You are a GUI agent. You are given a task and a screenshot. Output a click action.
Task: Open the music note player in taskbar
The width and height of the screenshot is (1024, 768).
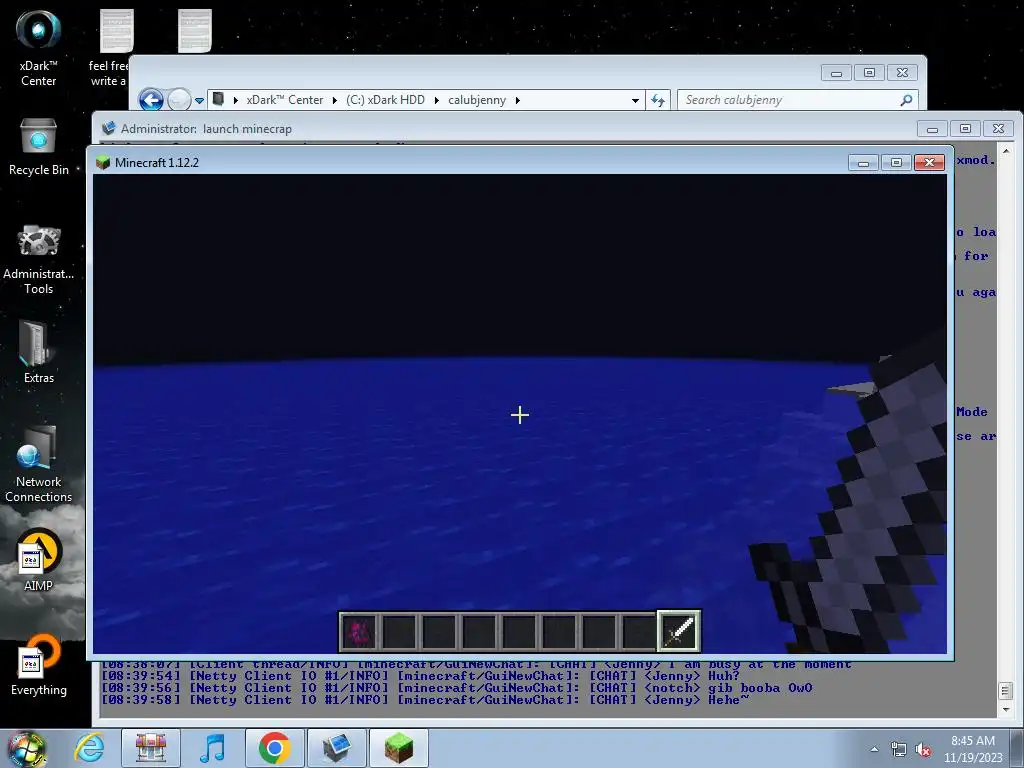coord(212,748)
